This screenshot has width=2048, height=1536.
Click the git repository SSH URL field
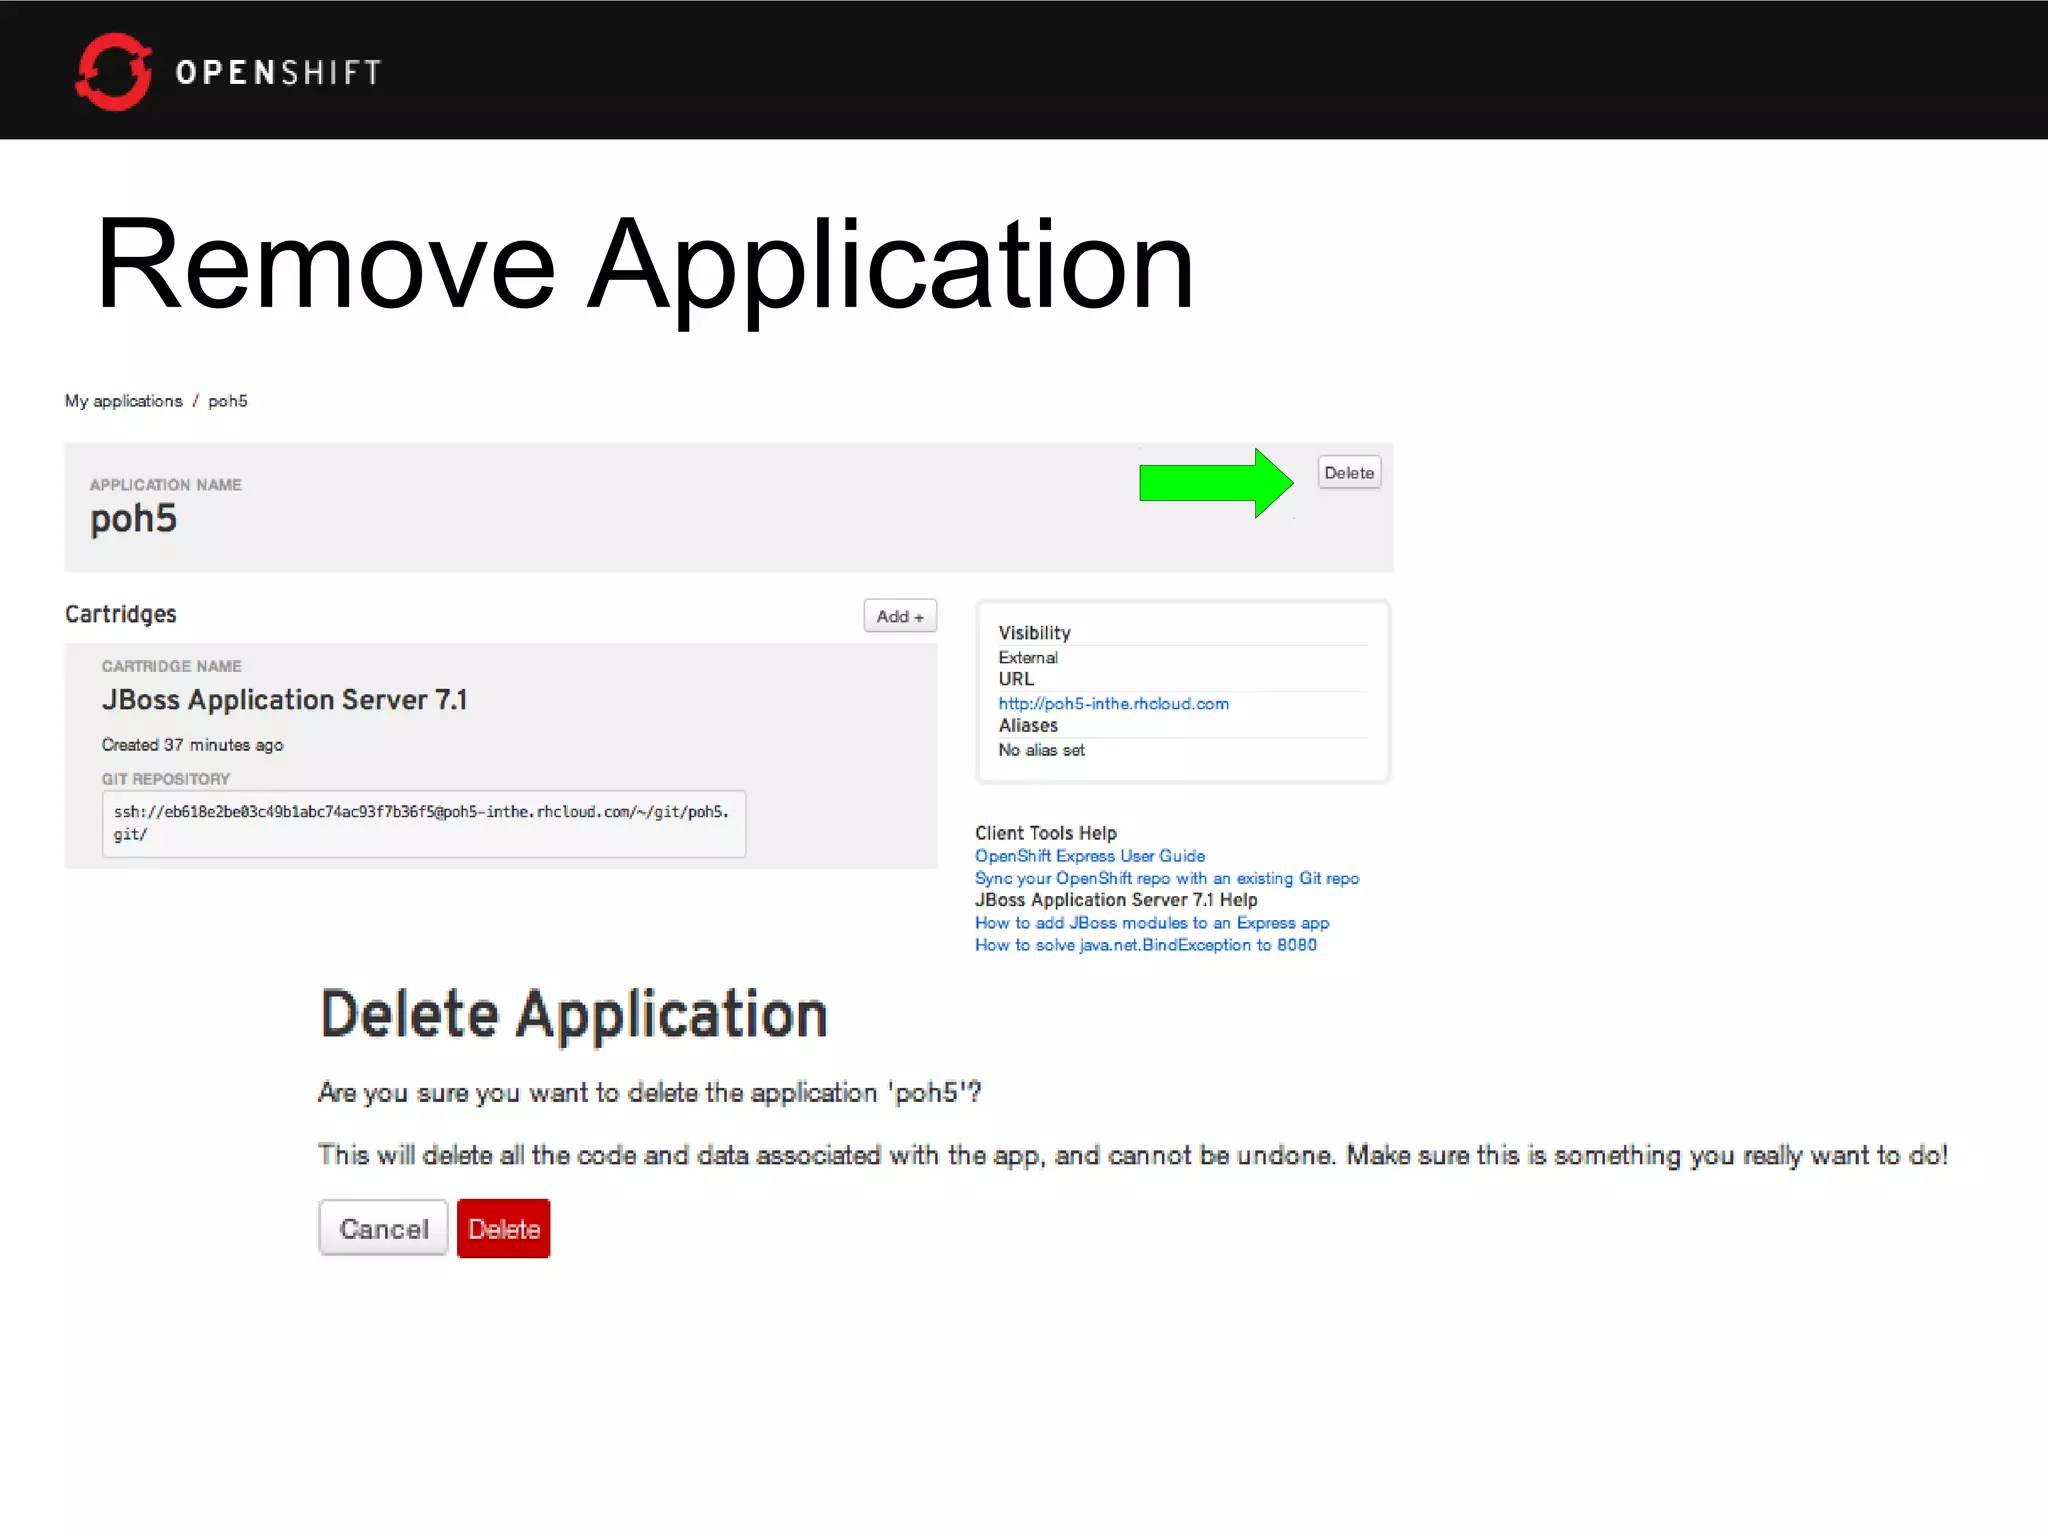pyautogui.click(x=424, y=823)
